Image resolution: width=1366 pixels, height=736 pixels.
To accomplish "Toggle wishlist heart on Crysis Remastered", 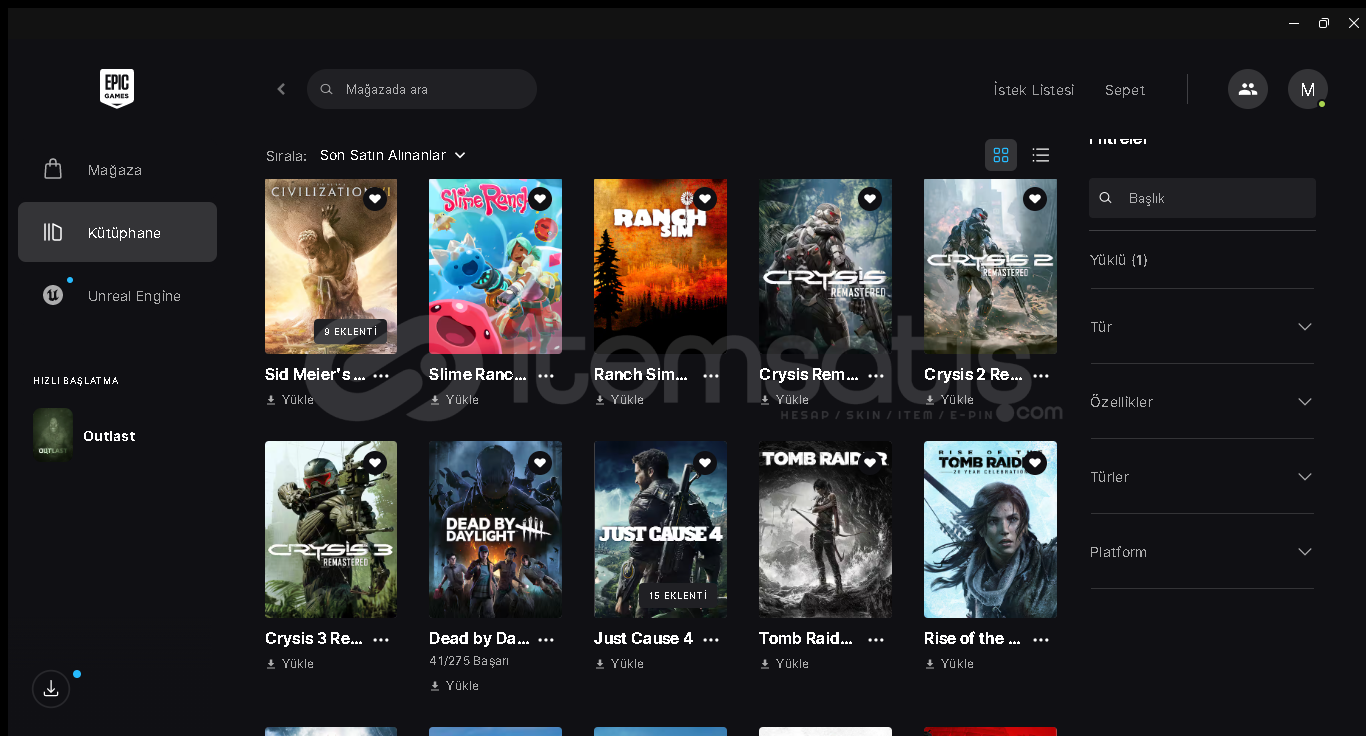I will pyautogui.click(x=870, y=199).
